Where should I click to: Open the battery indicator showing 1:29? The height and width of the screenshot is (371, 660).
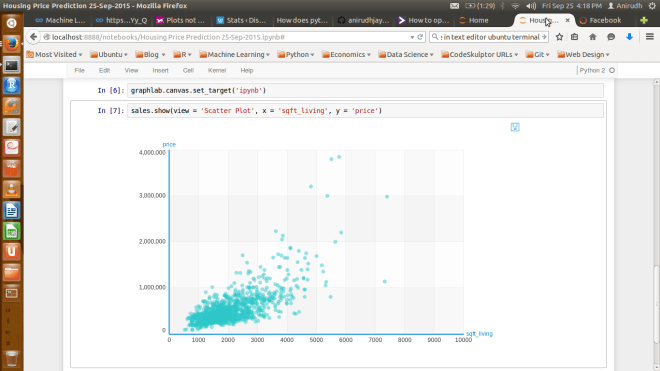(x=480, y=6)
